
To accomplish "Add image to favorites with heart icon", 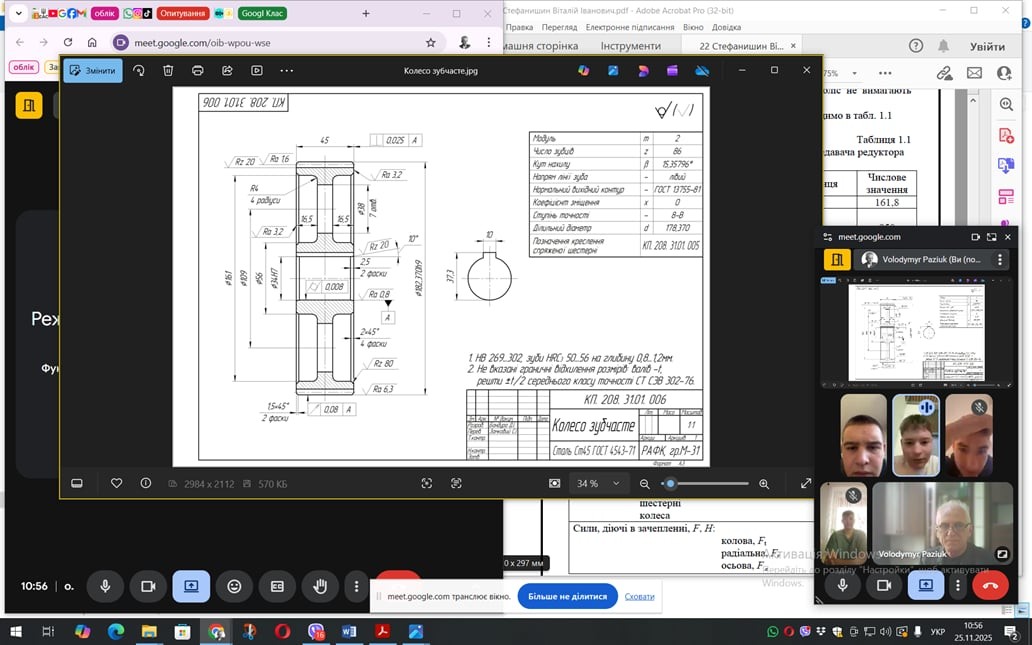I will click(x=116, y=484).
